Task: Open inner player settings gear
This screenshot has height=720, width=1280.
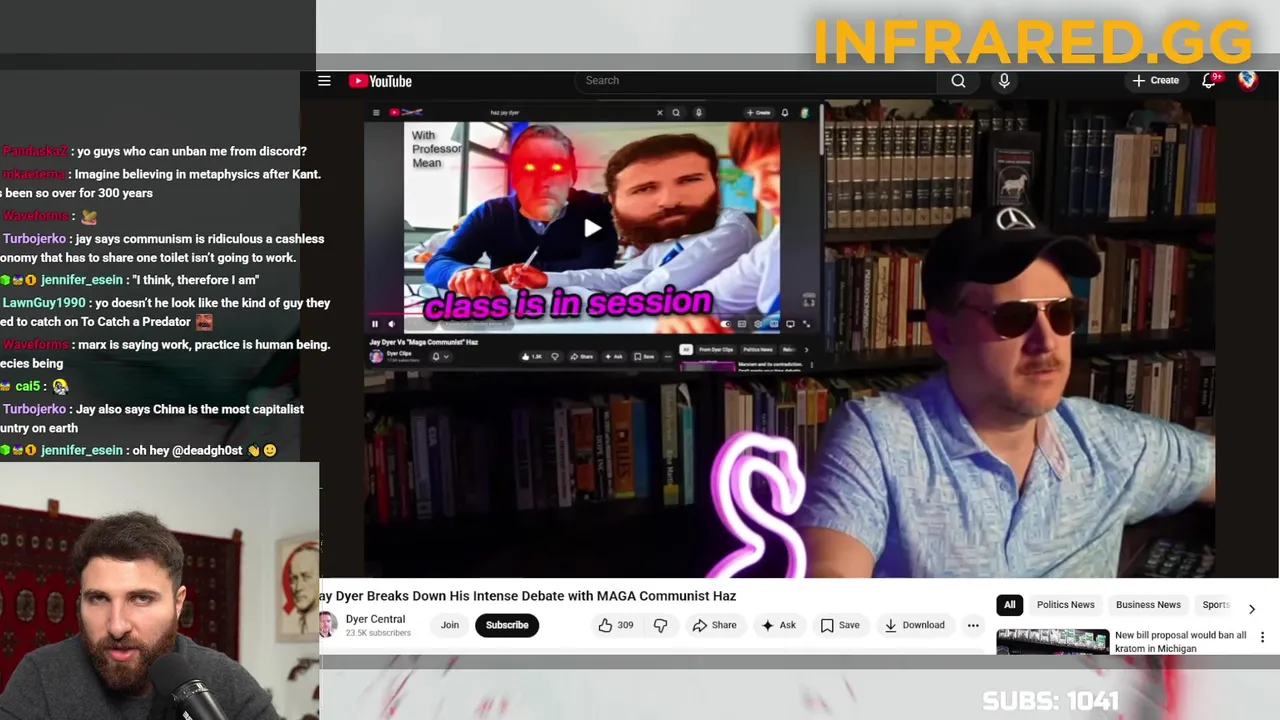Action: (x=758, y=324)
